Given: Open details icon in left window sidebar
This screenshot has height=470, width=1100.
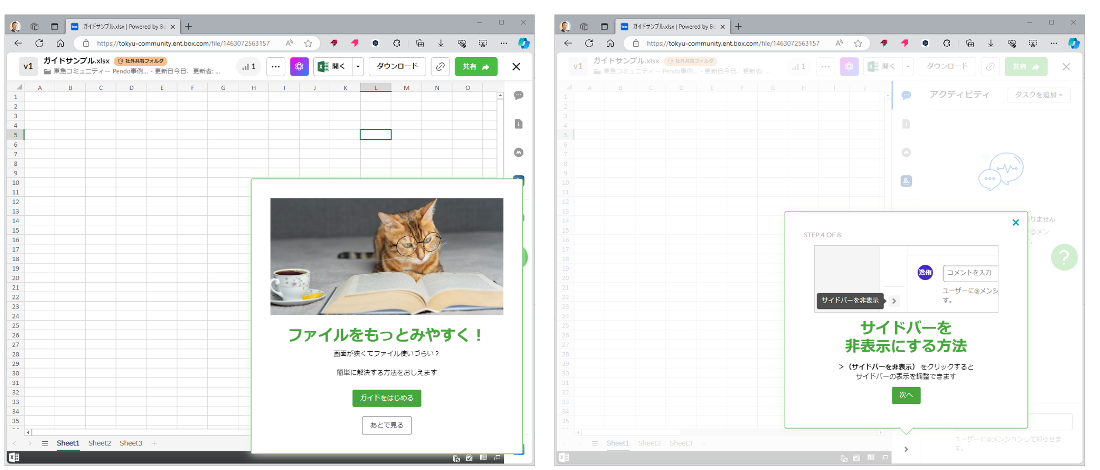Looking at the screenshot, I should (x=518, y=123).
